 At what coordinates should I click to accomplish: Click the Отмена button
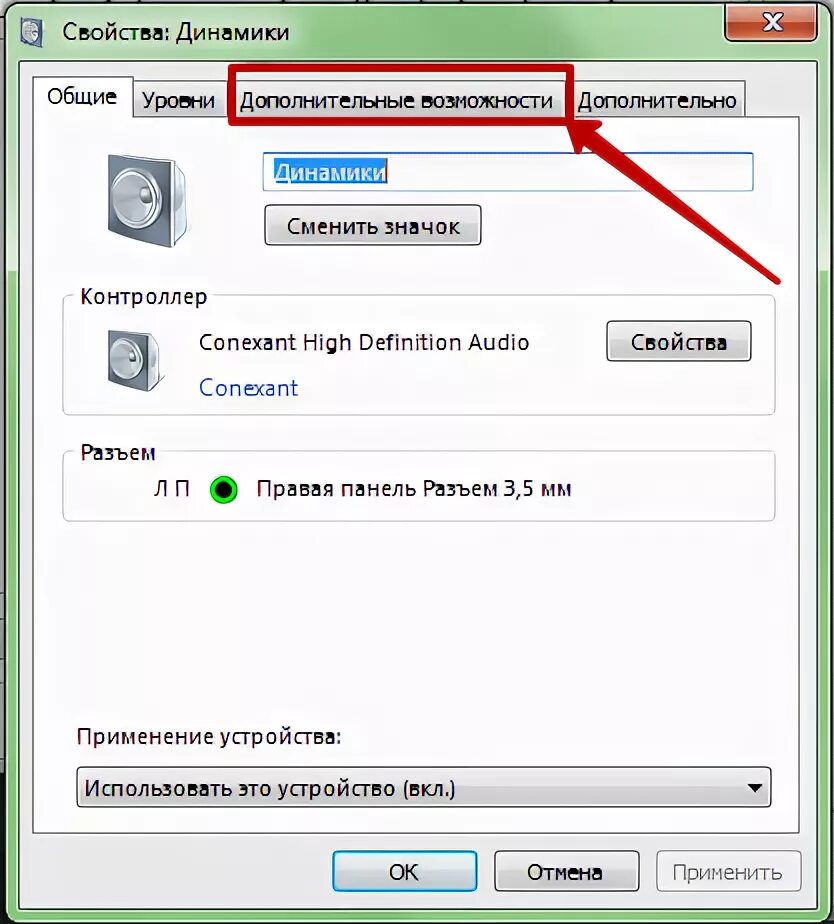(566, 871)
